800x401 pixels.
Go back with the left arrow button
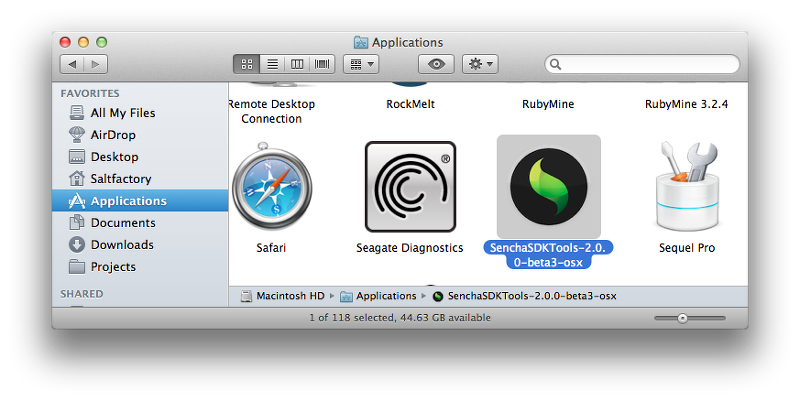coord(72,64)
